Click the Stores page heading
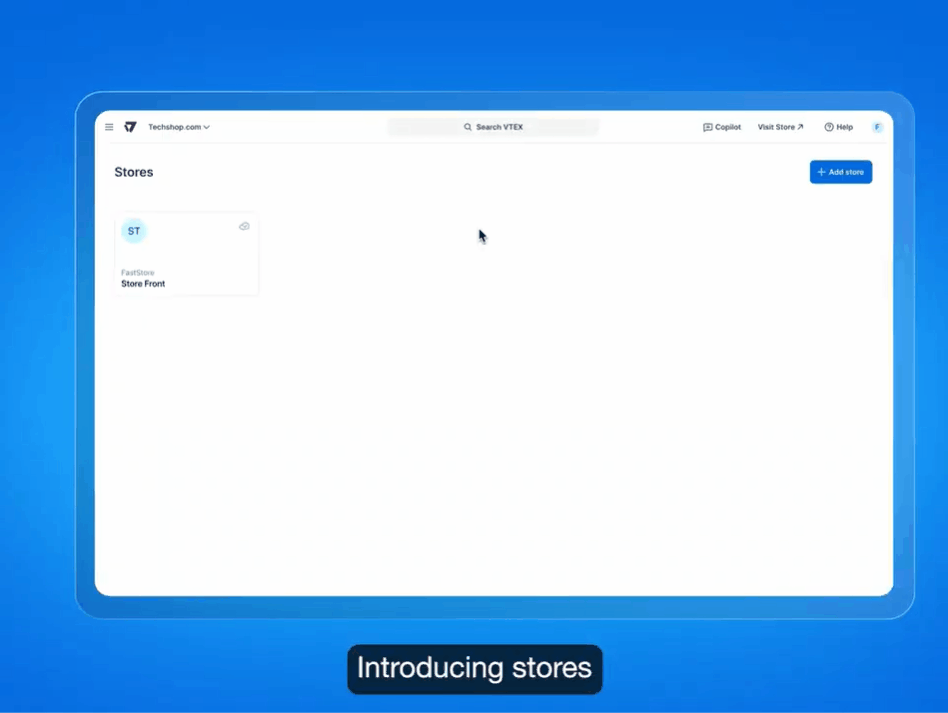The image size is (948, 713). pyautogui.click(x=134, y=172)
